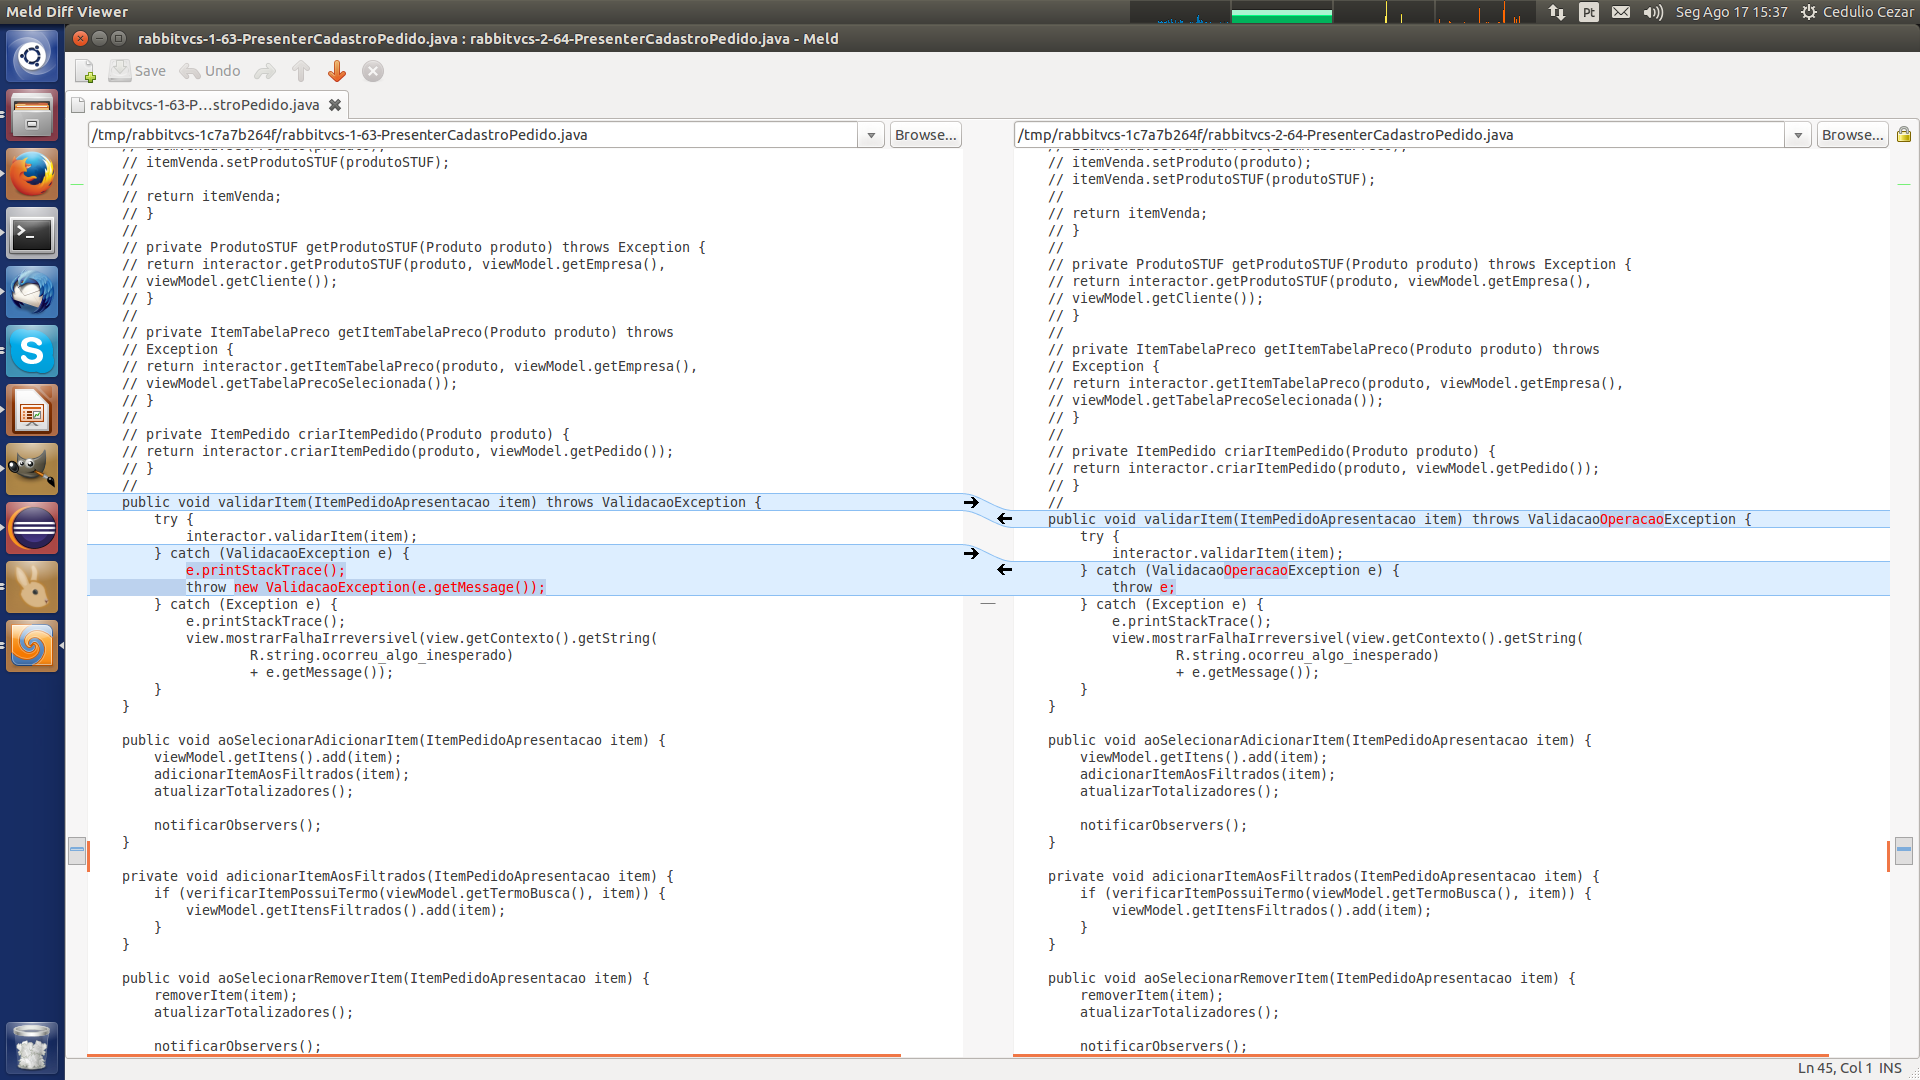Close the stroPedido.java tab
This screenshot has width=1920, height=1080.
click(335, 105)
